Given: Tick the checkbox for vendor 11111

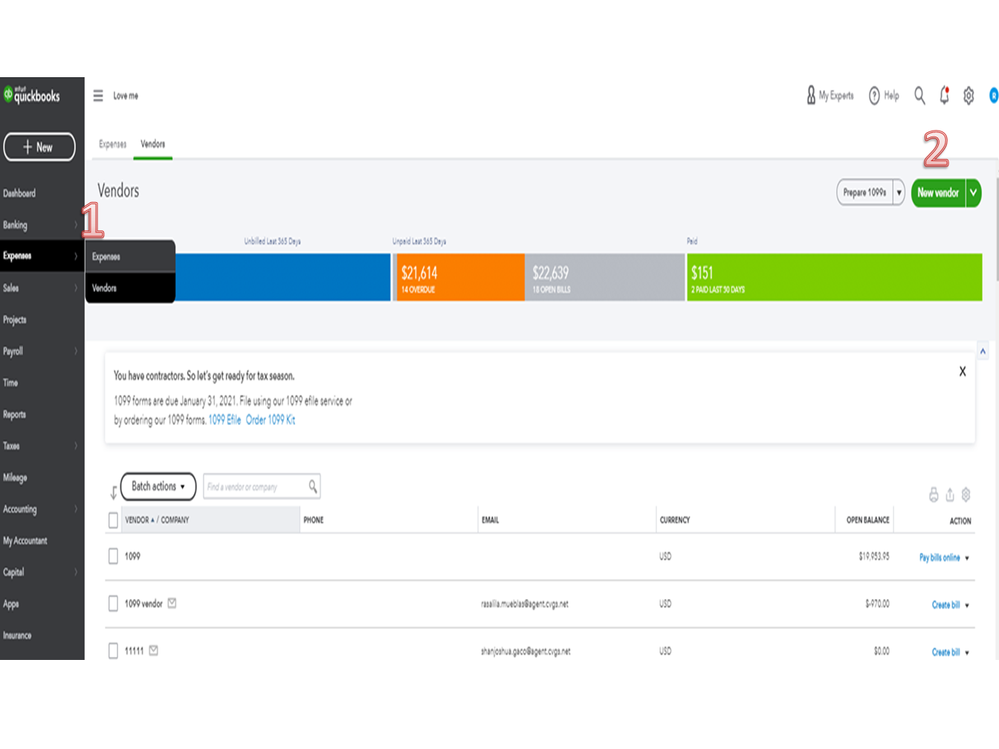Looking at the screenshot, I should coord(113,651).
